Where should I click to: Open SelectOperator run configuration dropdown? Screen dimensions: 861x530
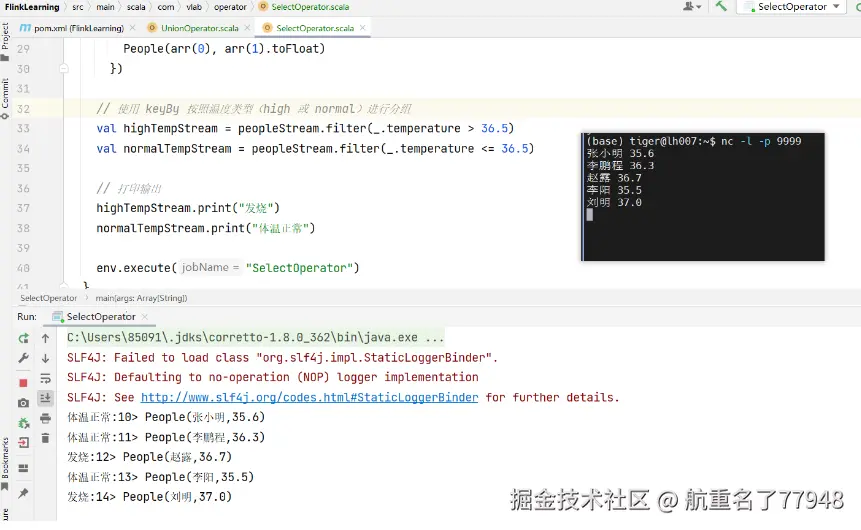point(793,7)
